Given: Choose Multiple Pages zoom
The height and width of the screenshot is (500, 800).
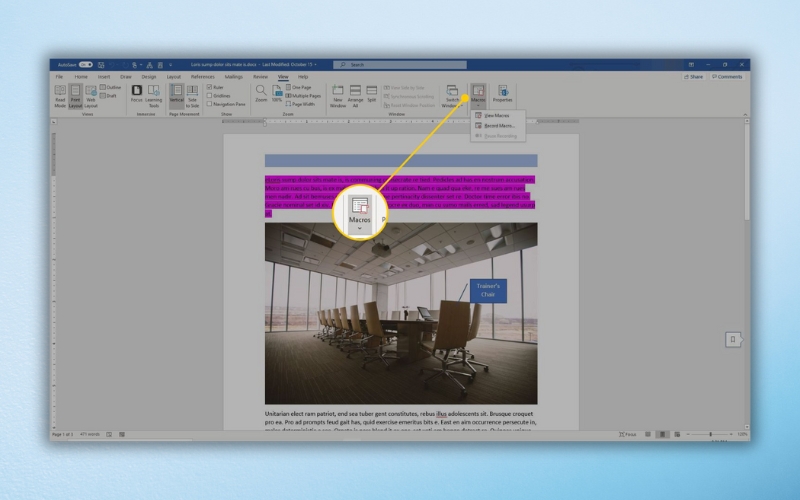Looking at the screenshot, I should point(304,95).
